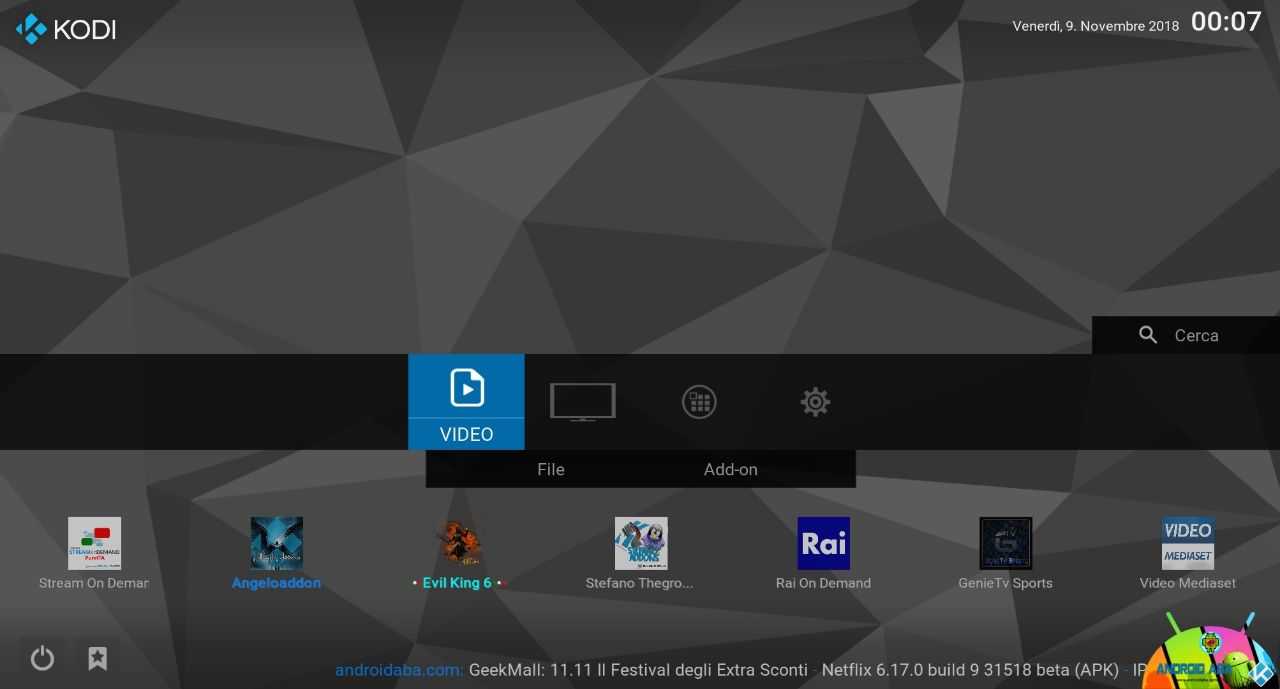1280x689 pixels.
Task: Click the Rai On Demand label
Action: click(823, 583)
